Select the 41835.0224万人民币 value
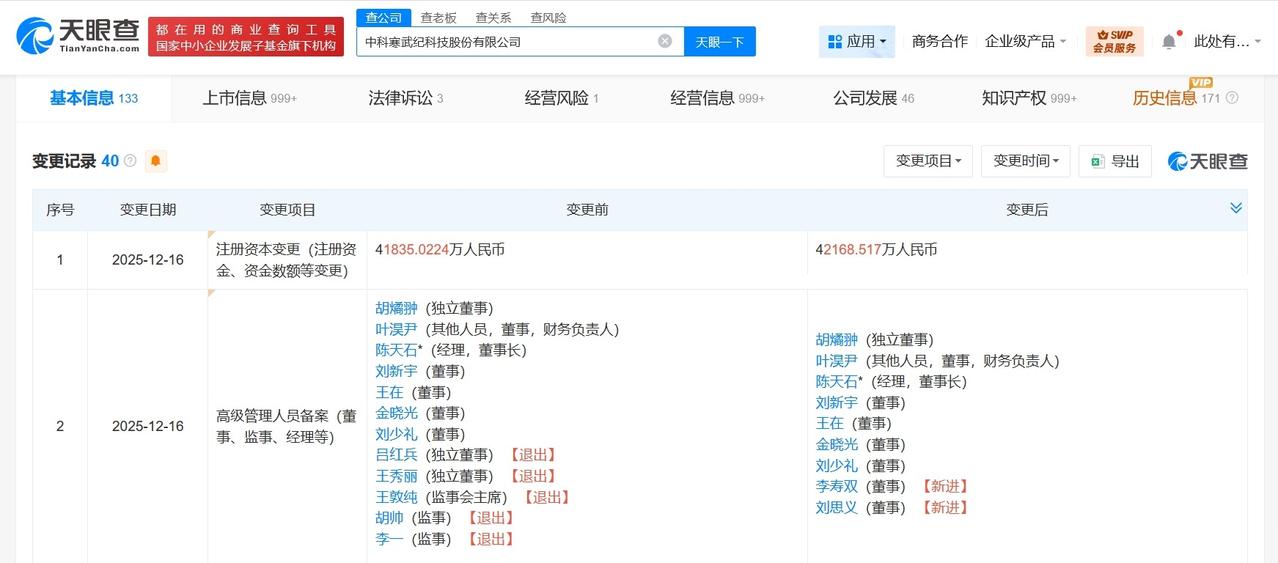 coord(440,250)
